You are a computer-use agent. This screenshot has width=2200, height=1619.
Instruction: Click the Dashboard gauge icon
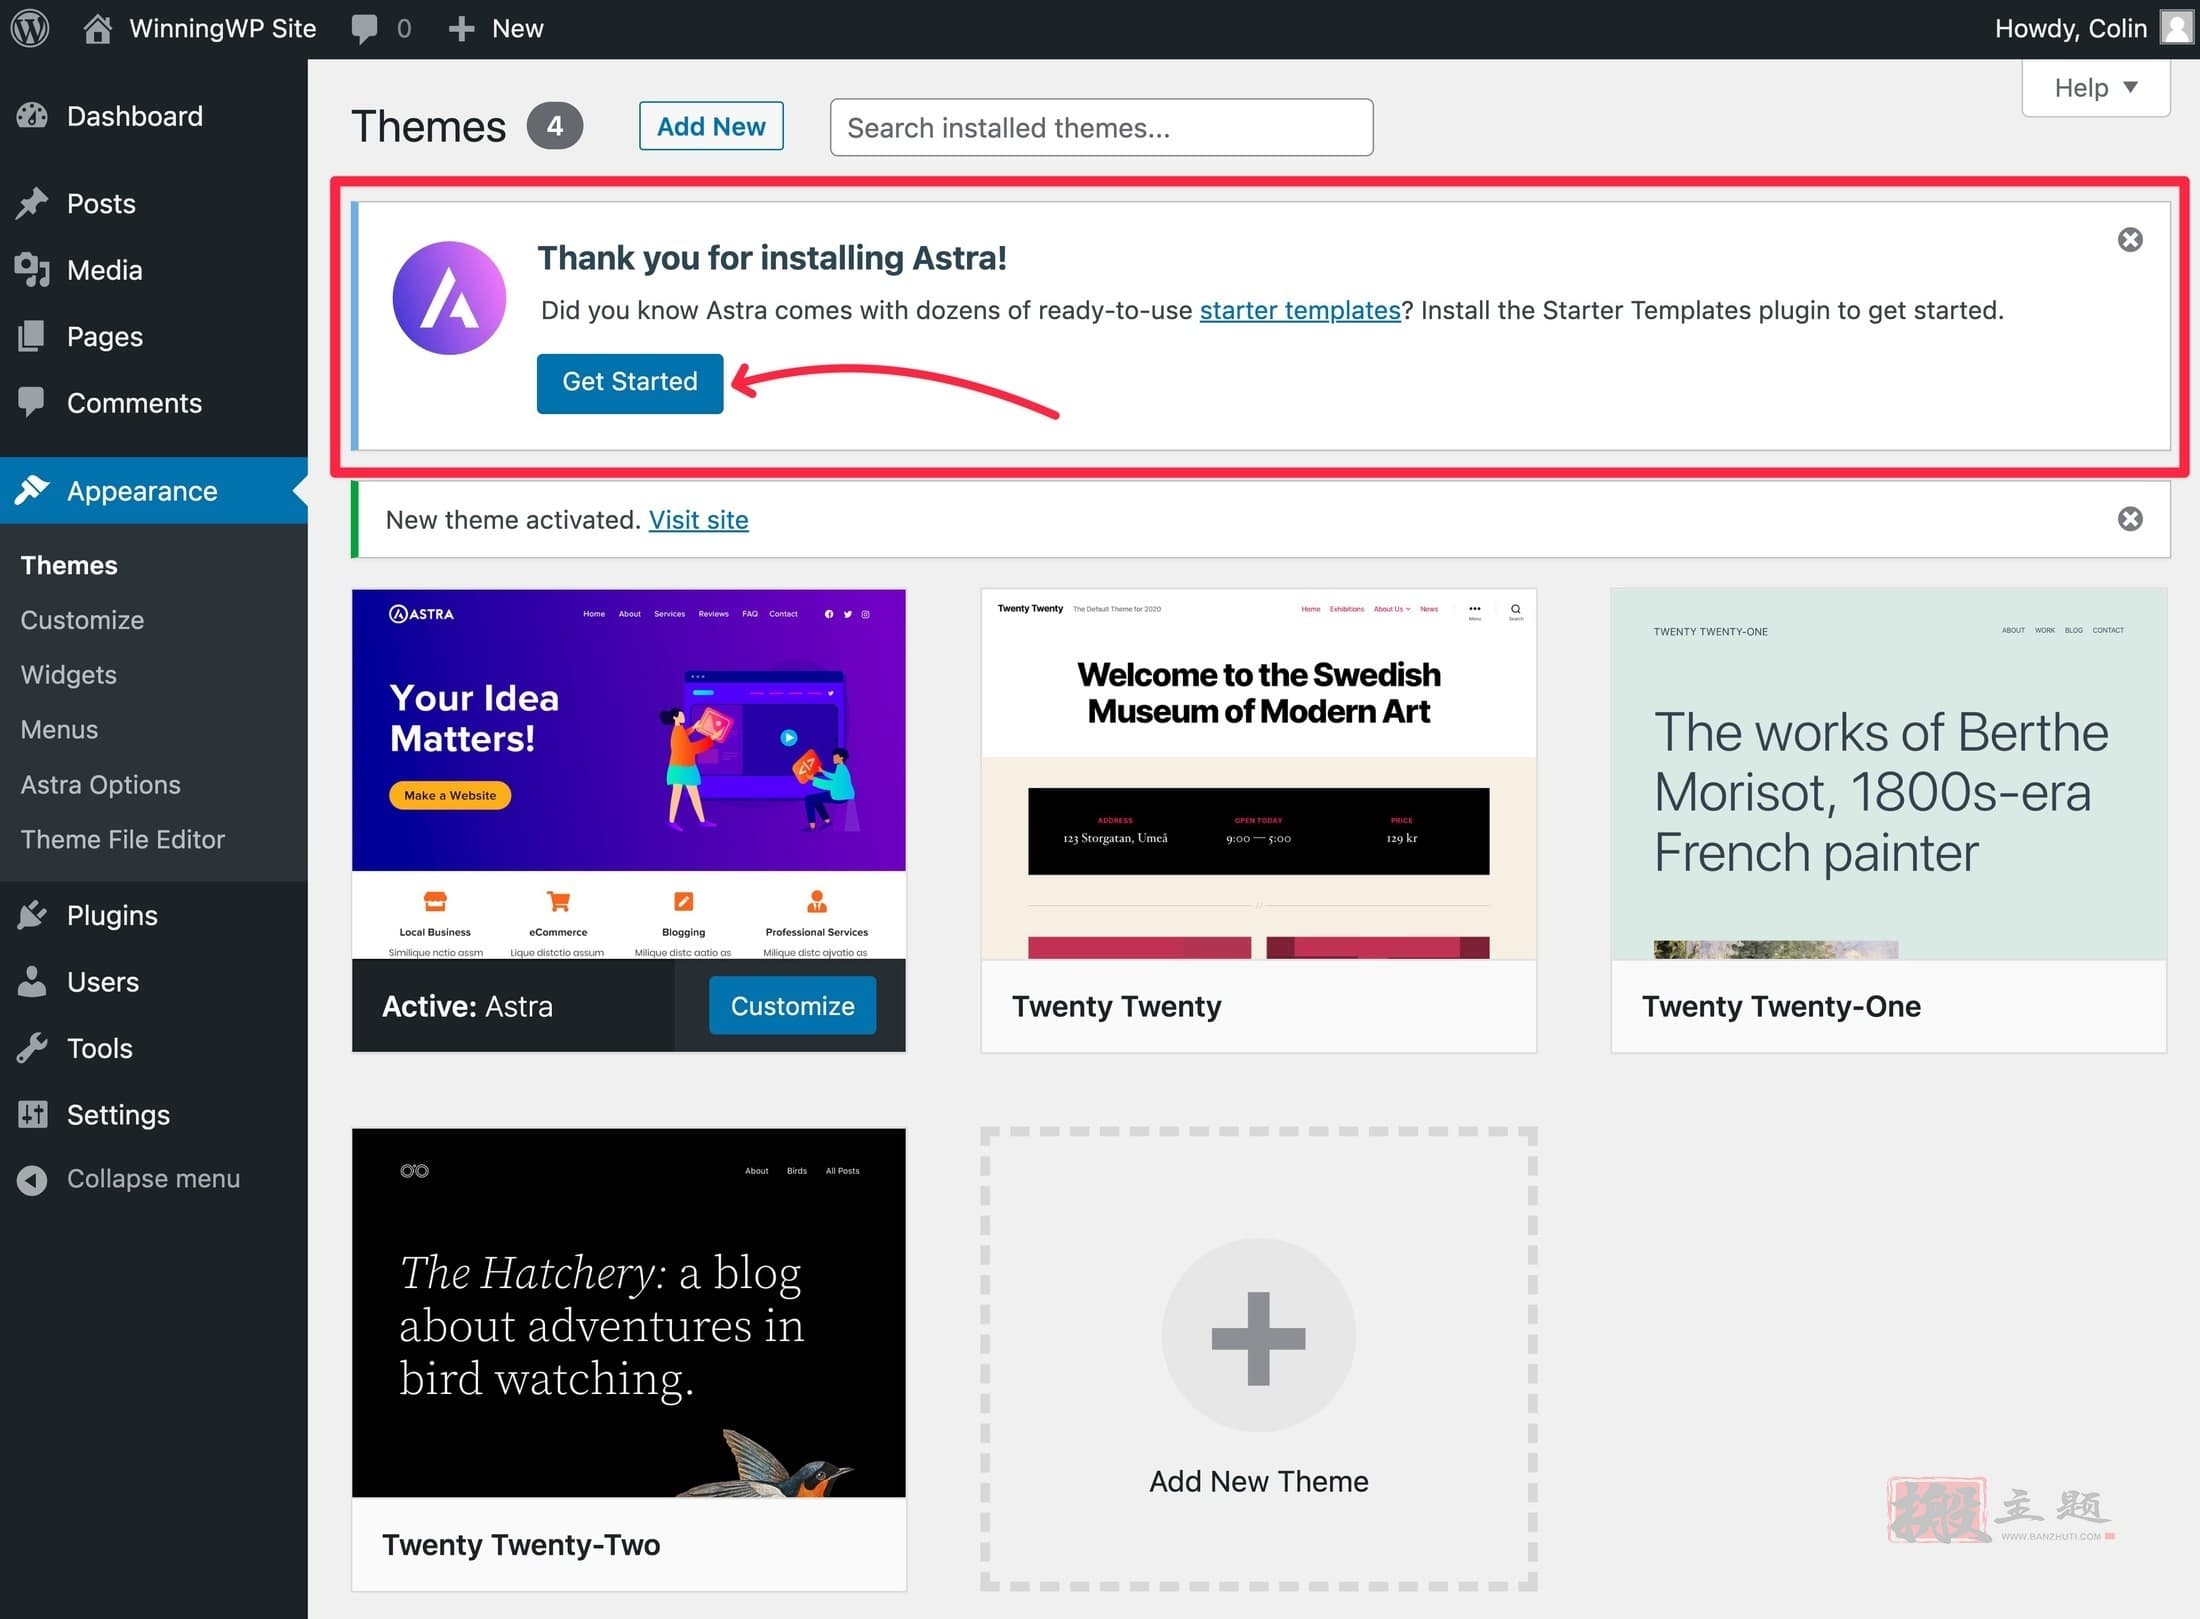tap(32, 116)
